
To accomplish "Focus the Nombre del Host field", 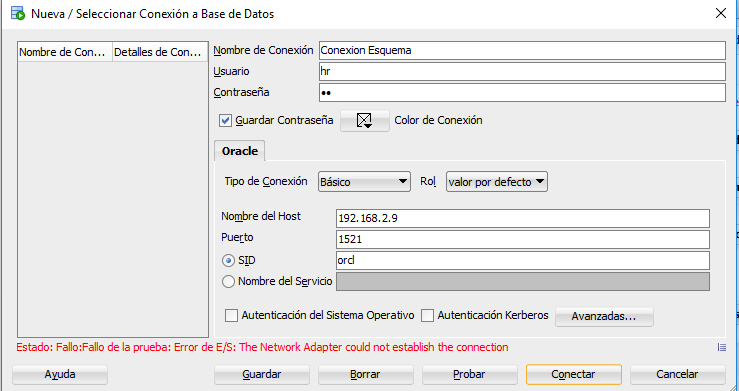I will point(523,219).
